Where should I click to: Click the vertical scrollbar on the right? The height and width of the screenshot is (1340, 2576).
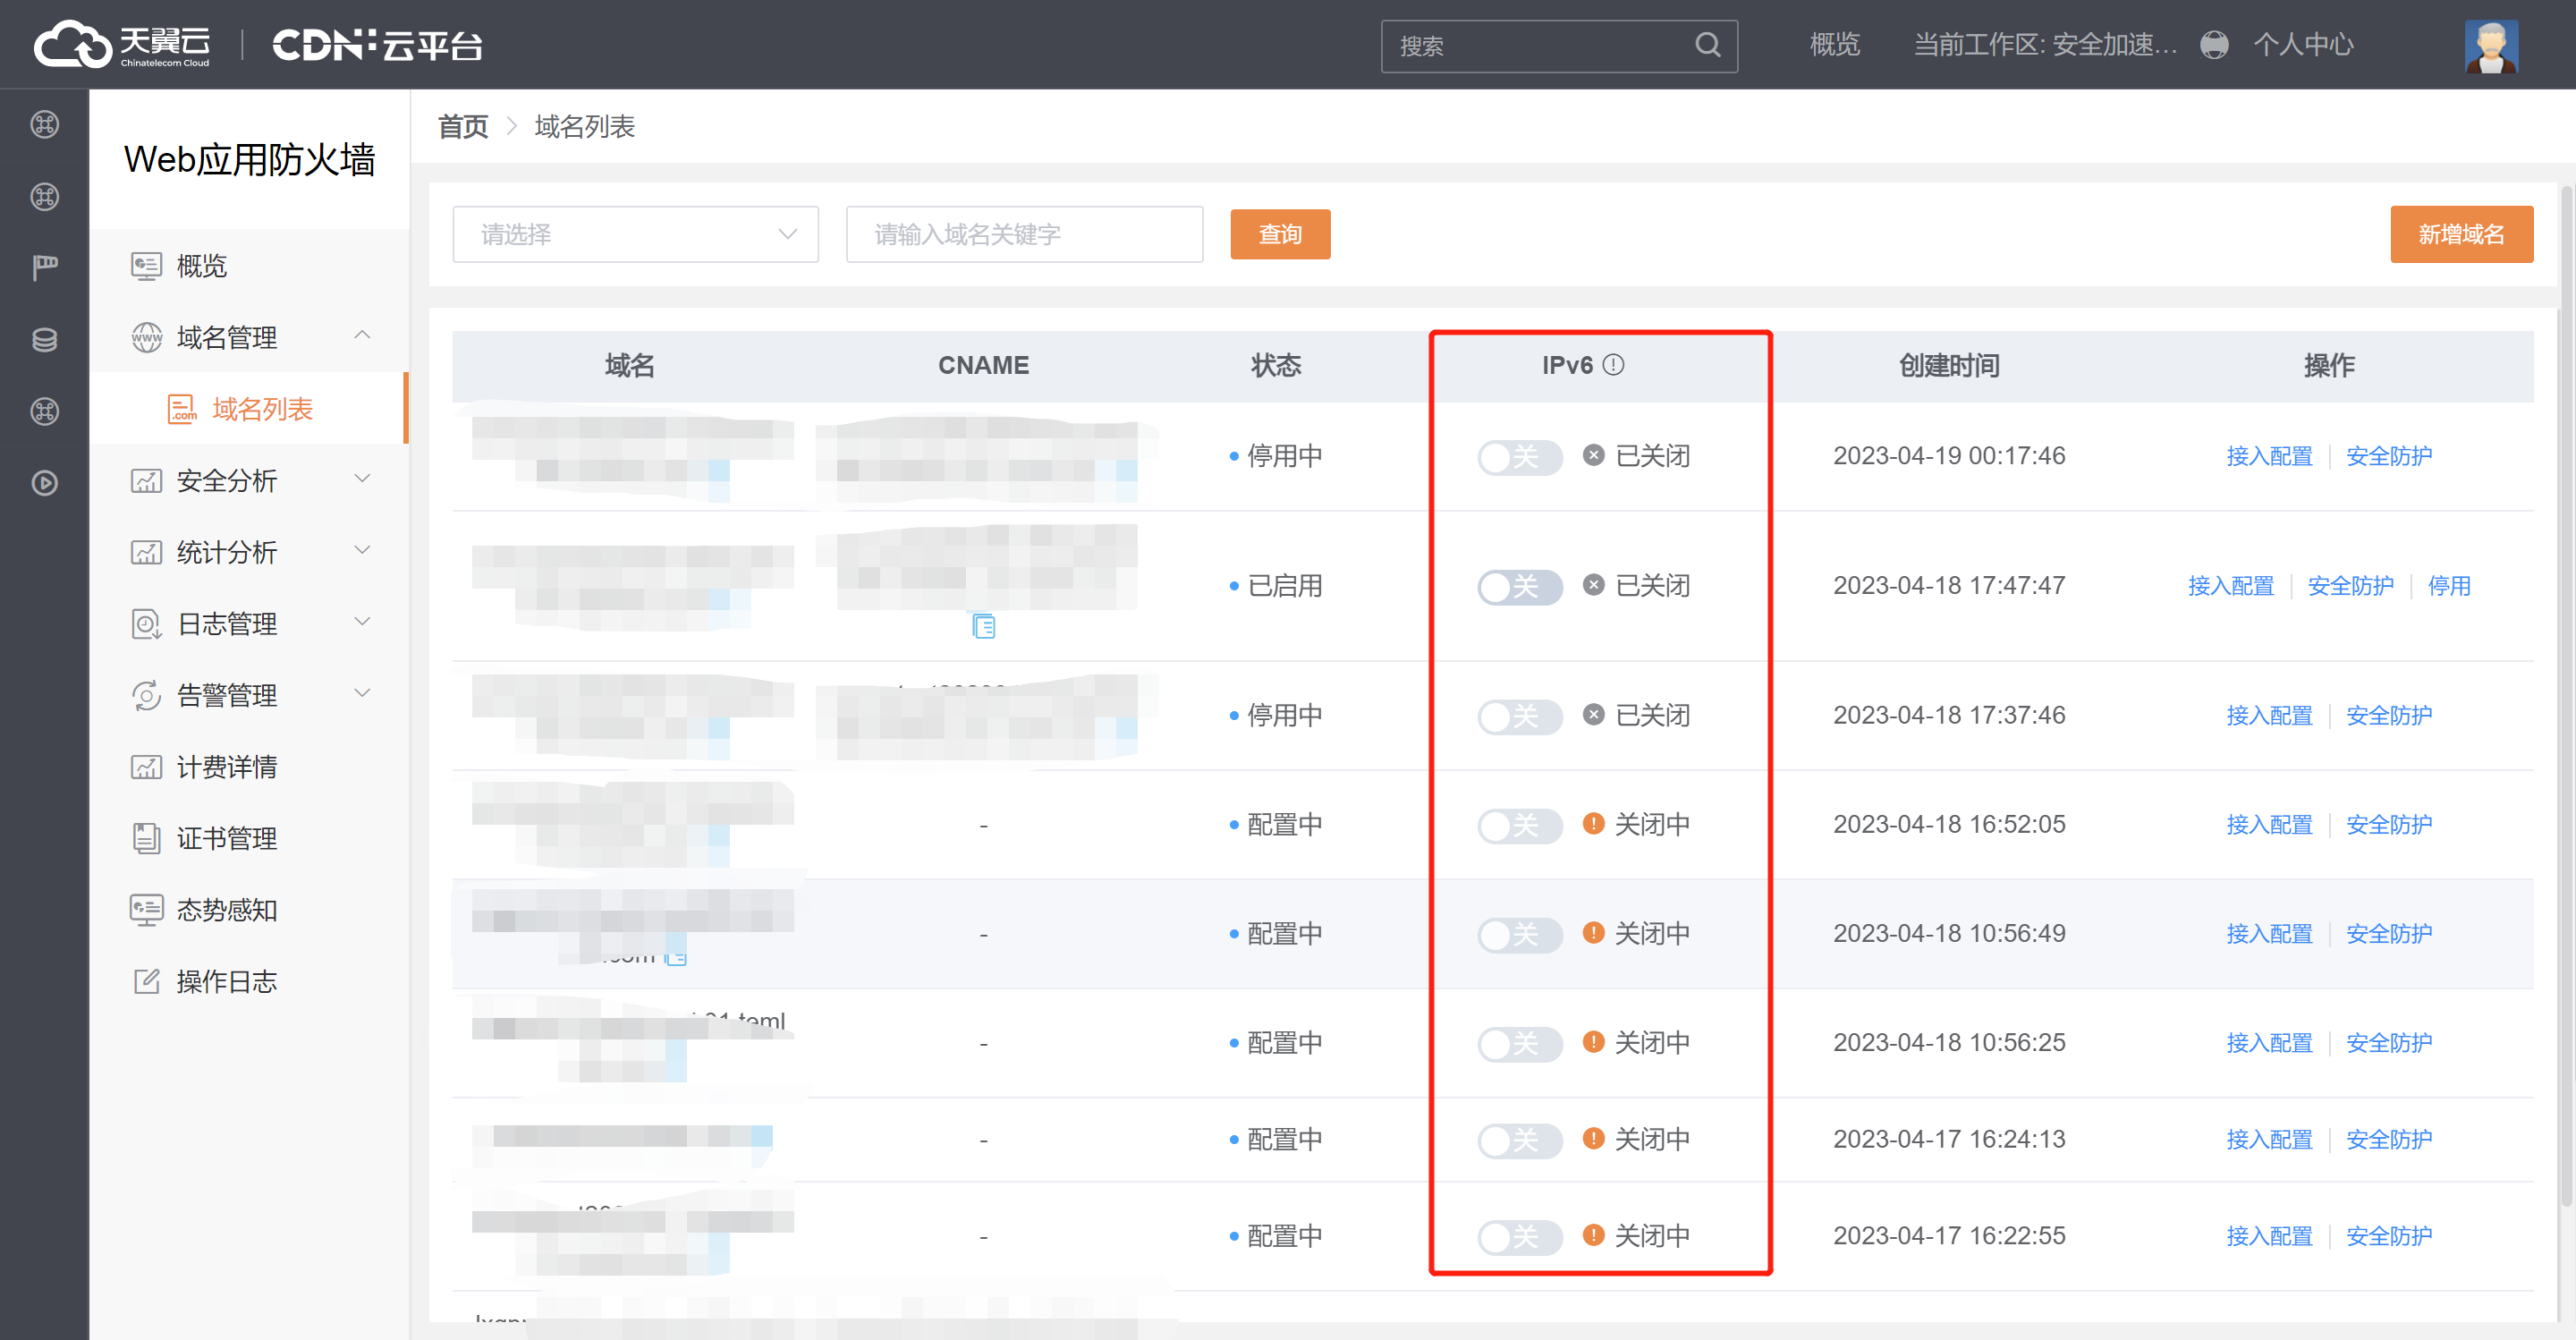(x=2566, y=696)
